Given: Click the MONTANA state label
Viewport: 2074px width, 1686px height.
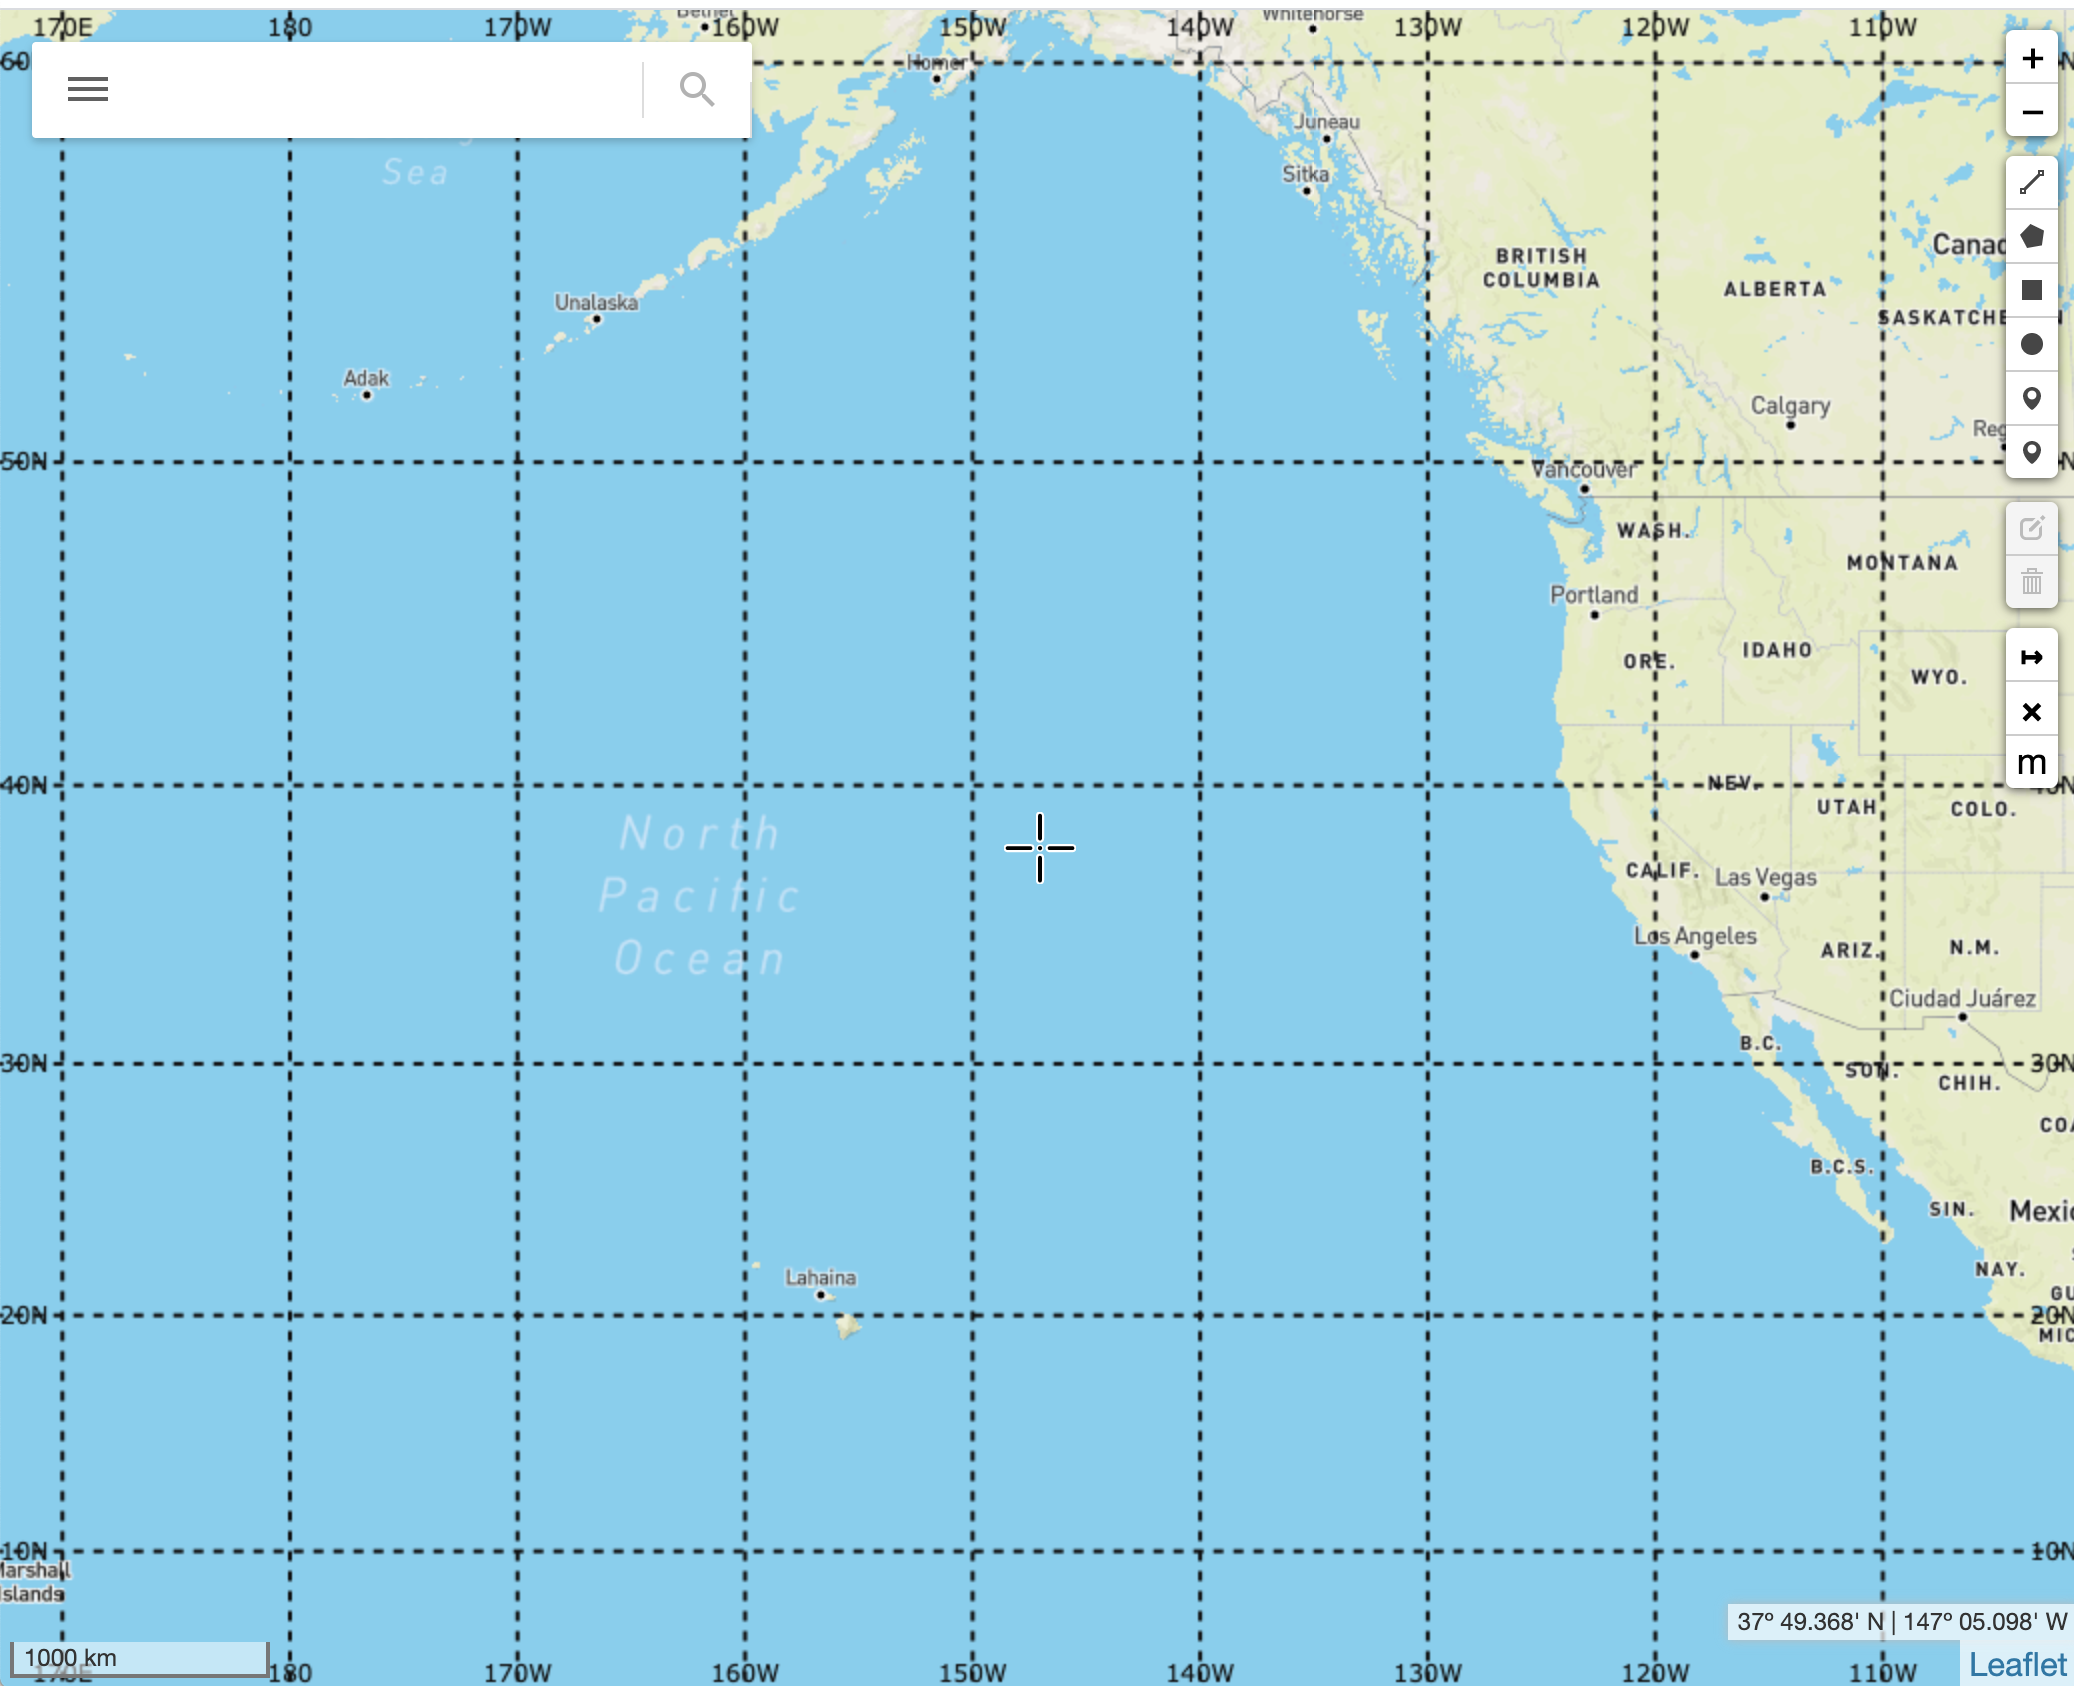Looking at the screenshot, I should click(x=1902, y=563).
